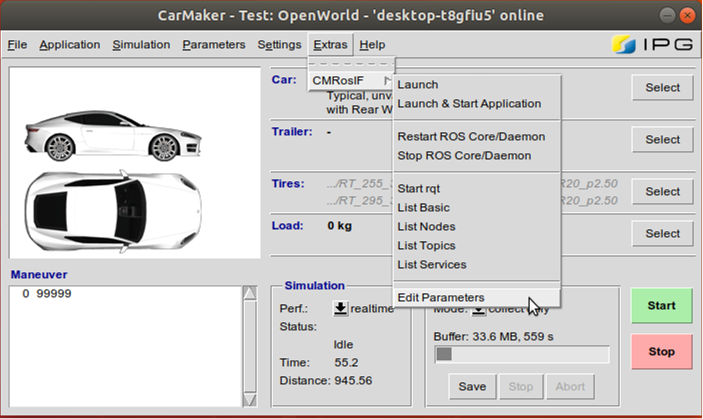Click the car top-view image
703x419 pixels.
pos(113,211)
